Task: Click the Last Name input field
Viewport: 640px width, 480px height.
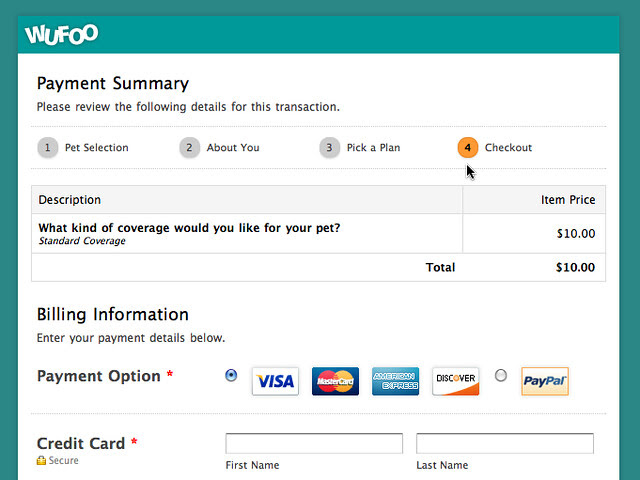Action: pos(505,443)
